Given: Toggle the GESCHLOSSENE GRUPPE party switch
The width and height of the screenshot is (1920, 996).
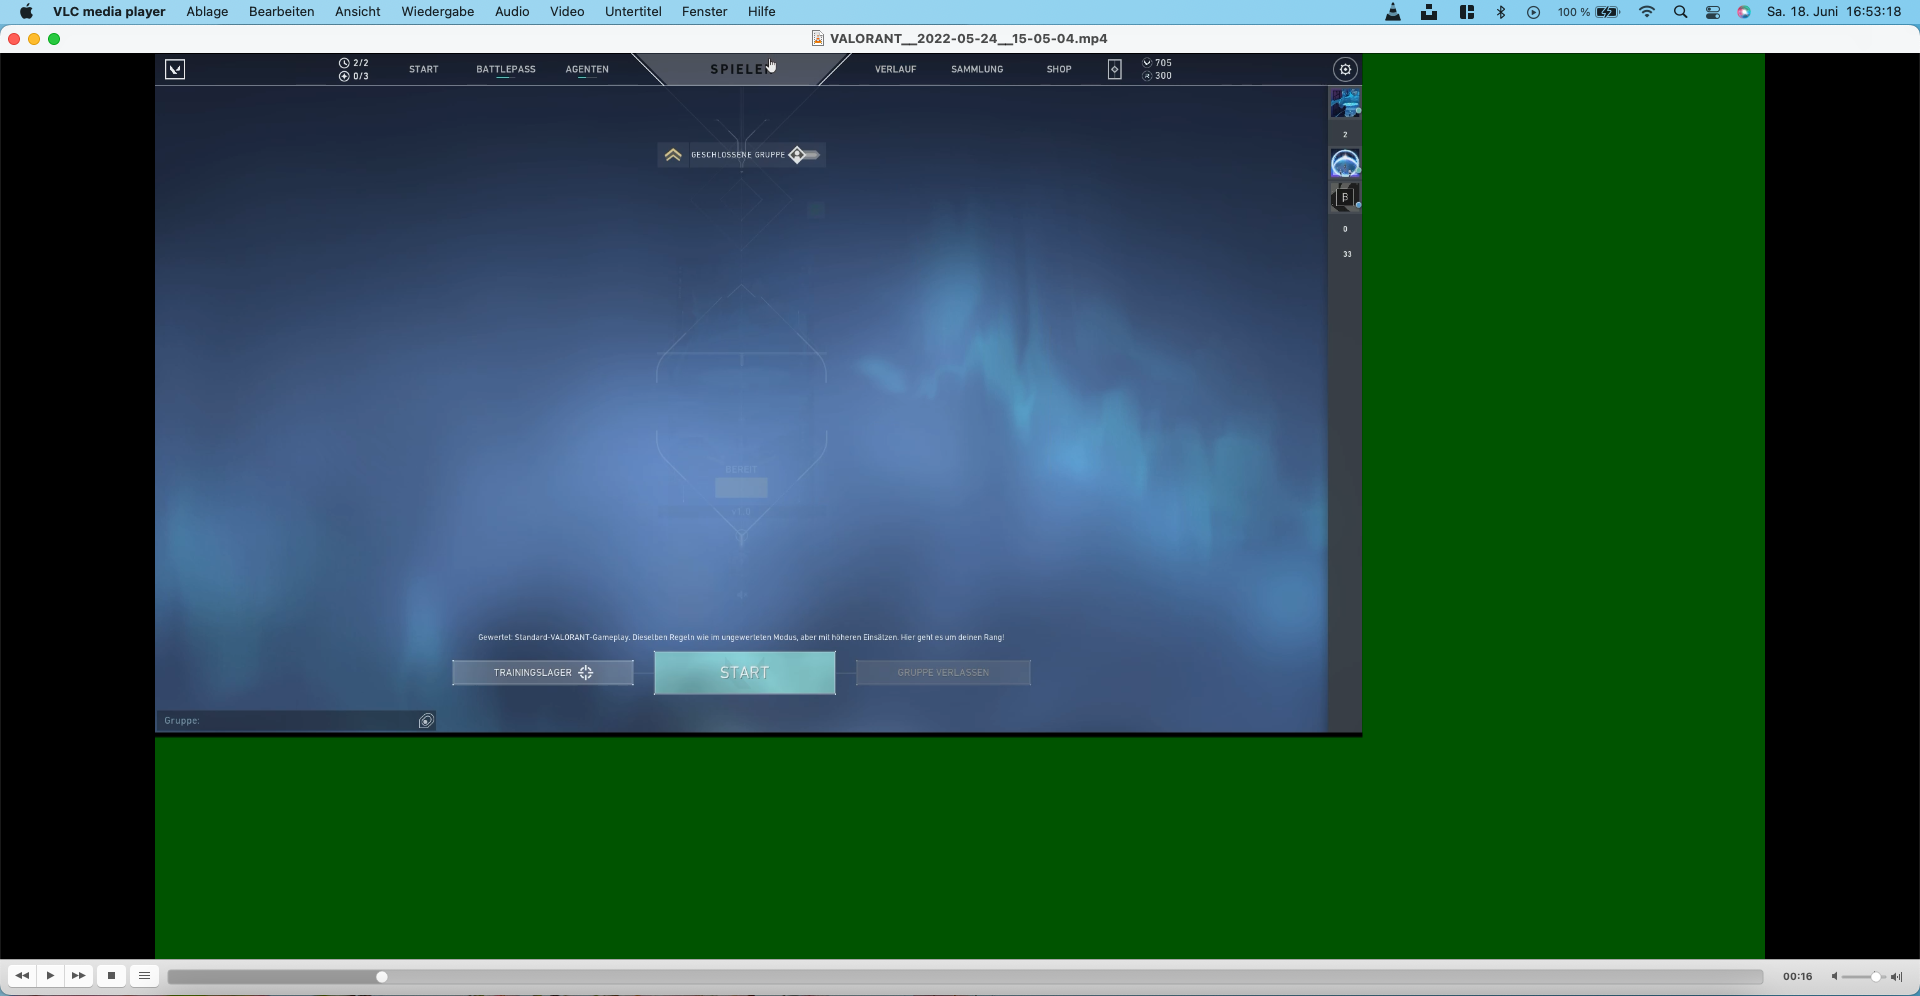Looking at the screenshot, I should [x=804, y=155].
